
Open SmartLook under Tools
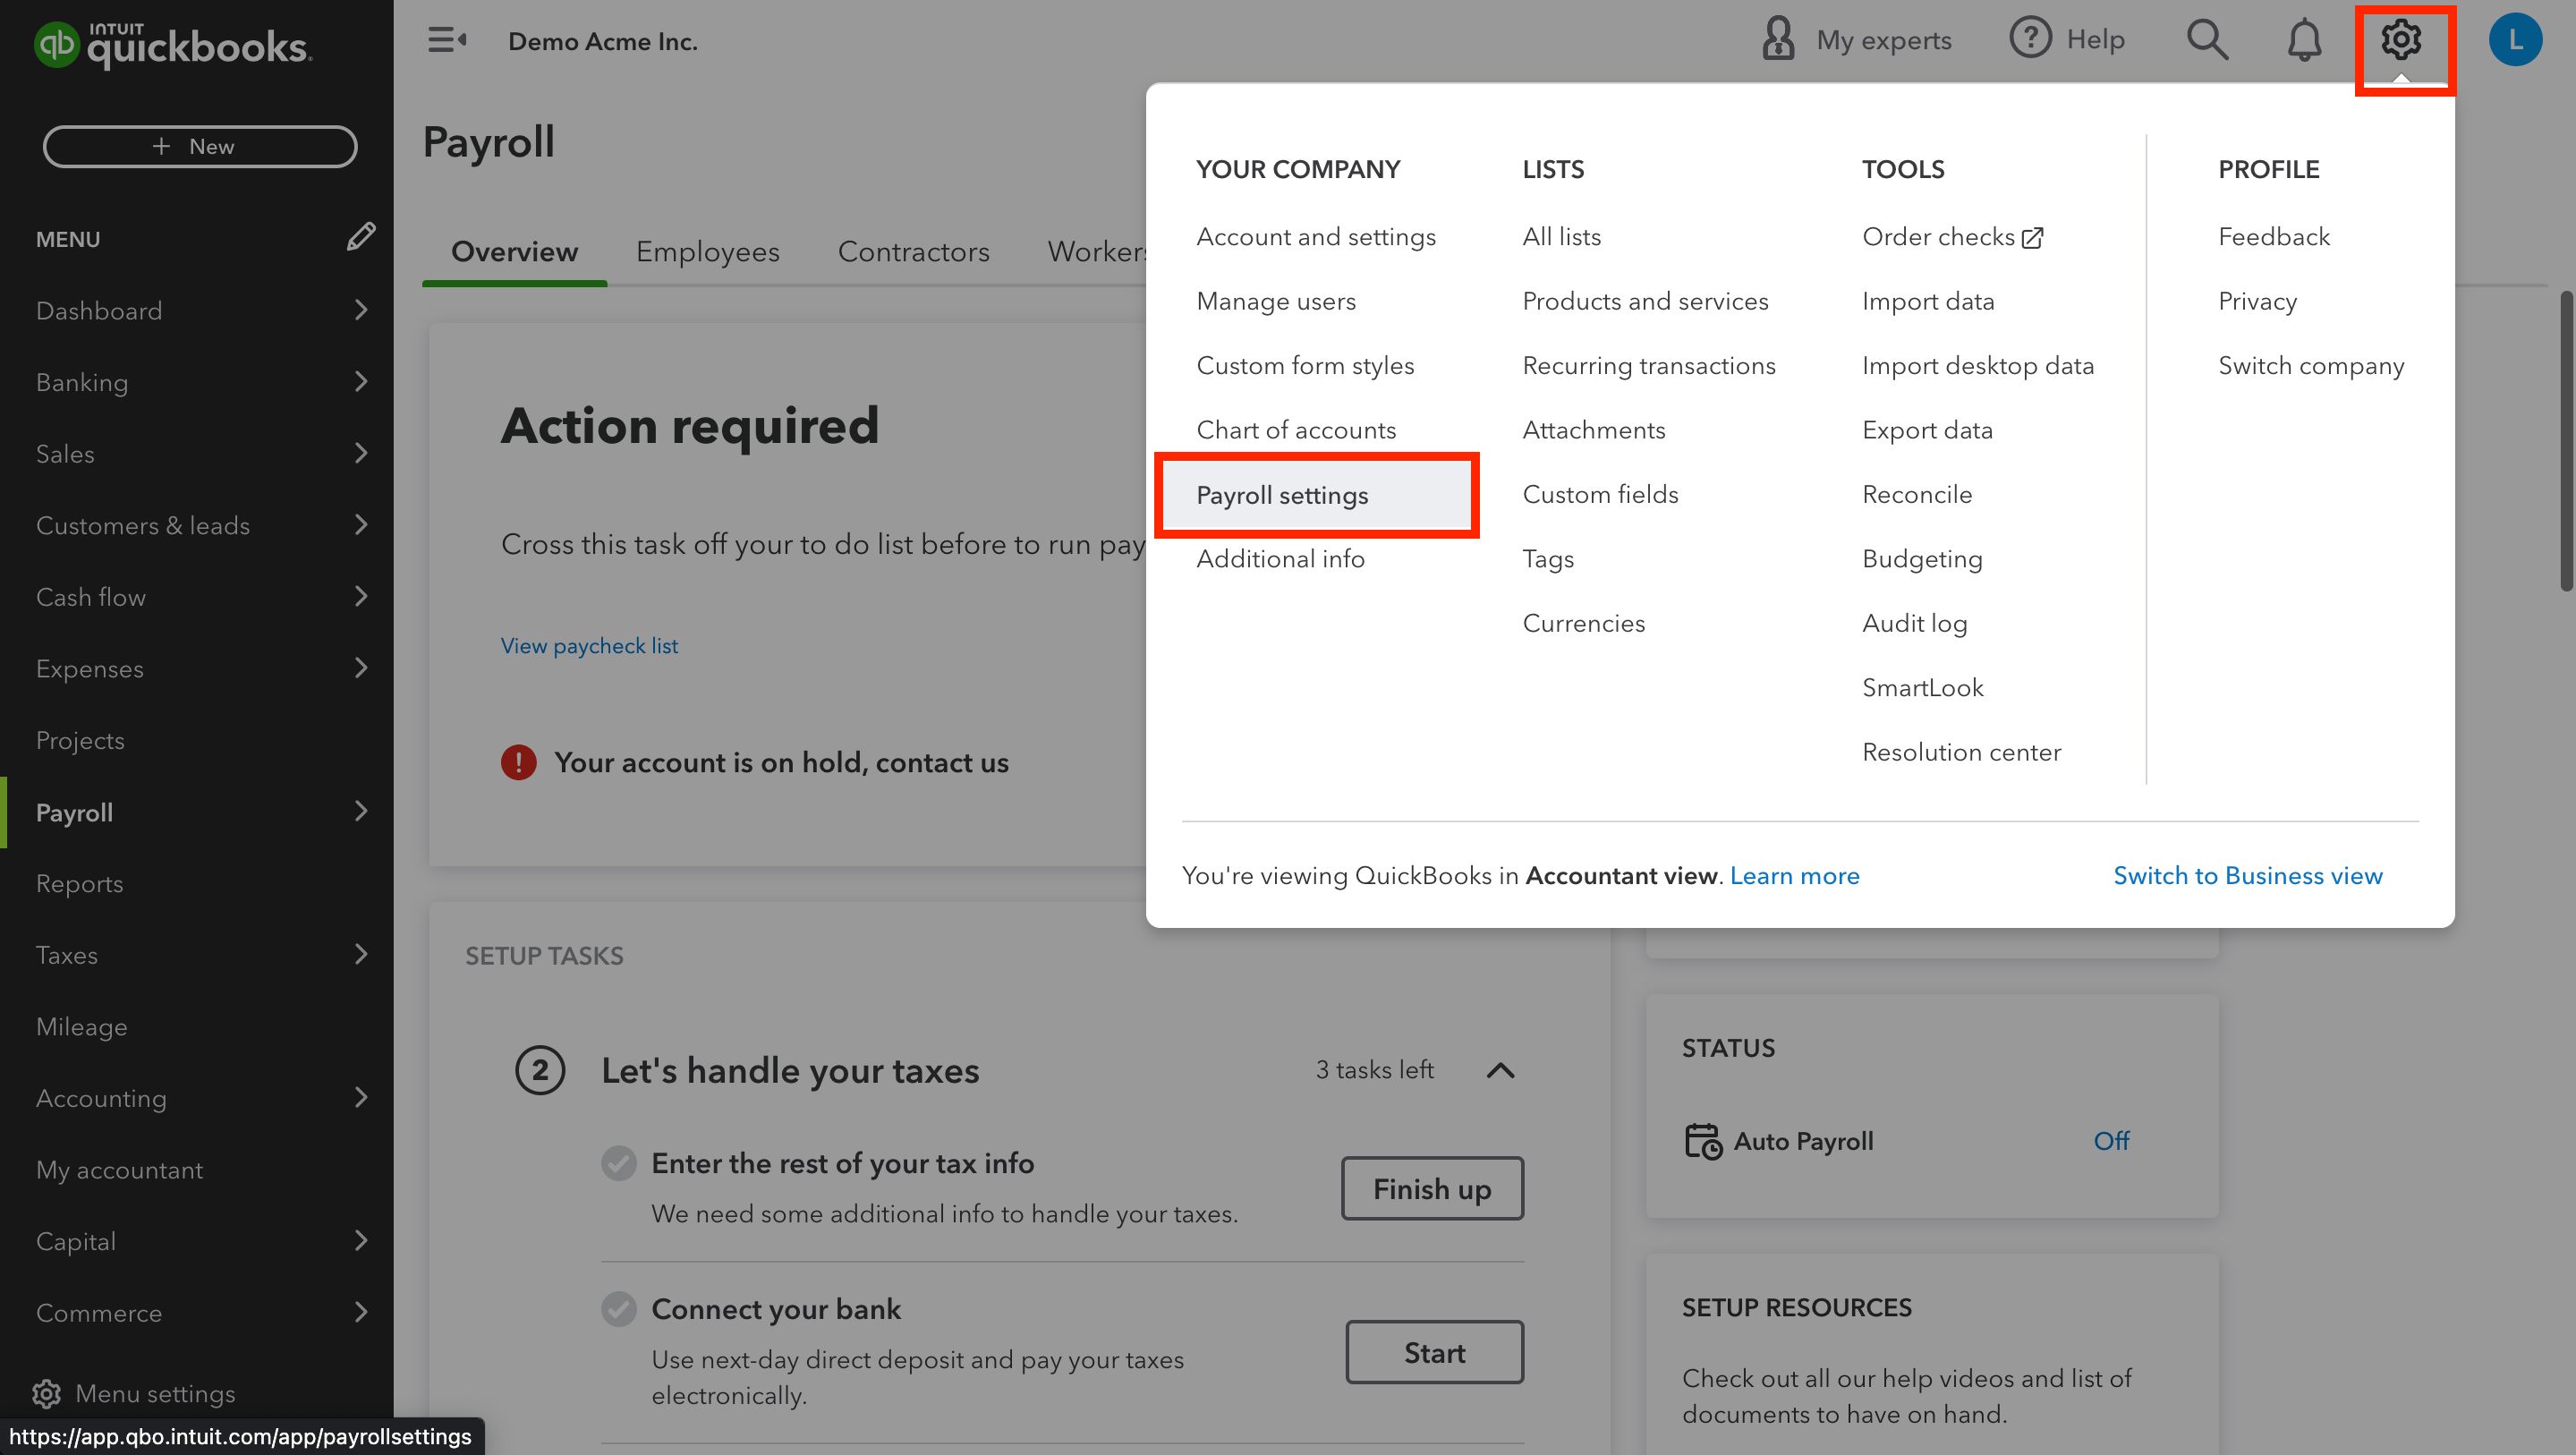coord(1922,688)
